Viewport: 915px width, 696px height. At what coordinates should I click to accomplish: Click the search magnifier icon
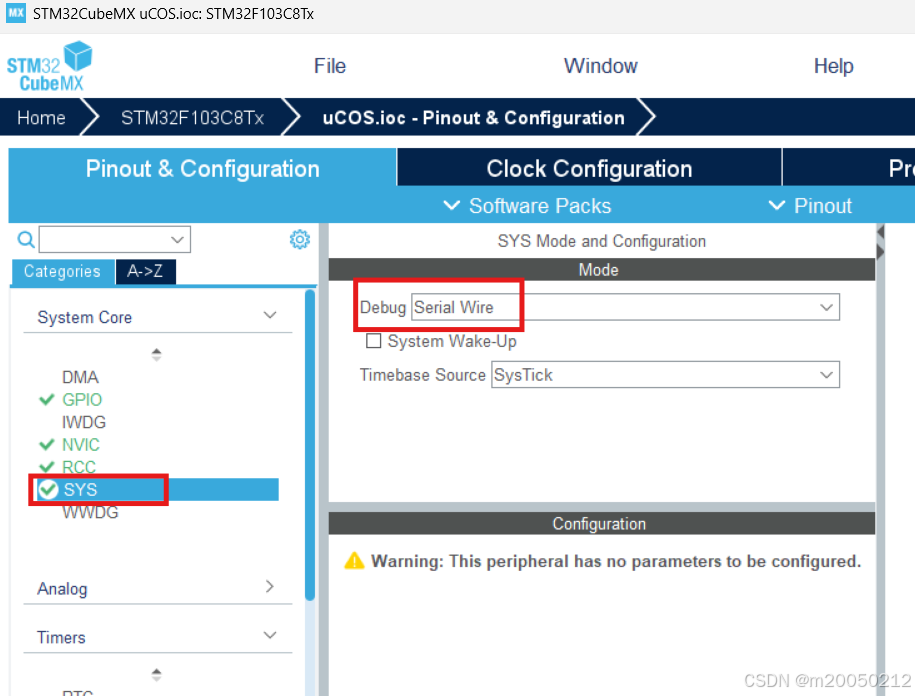(x=25, y=239)
